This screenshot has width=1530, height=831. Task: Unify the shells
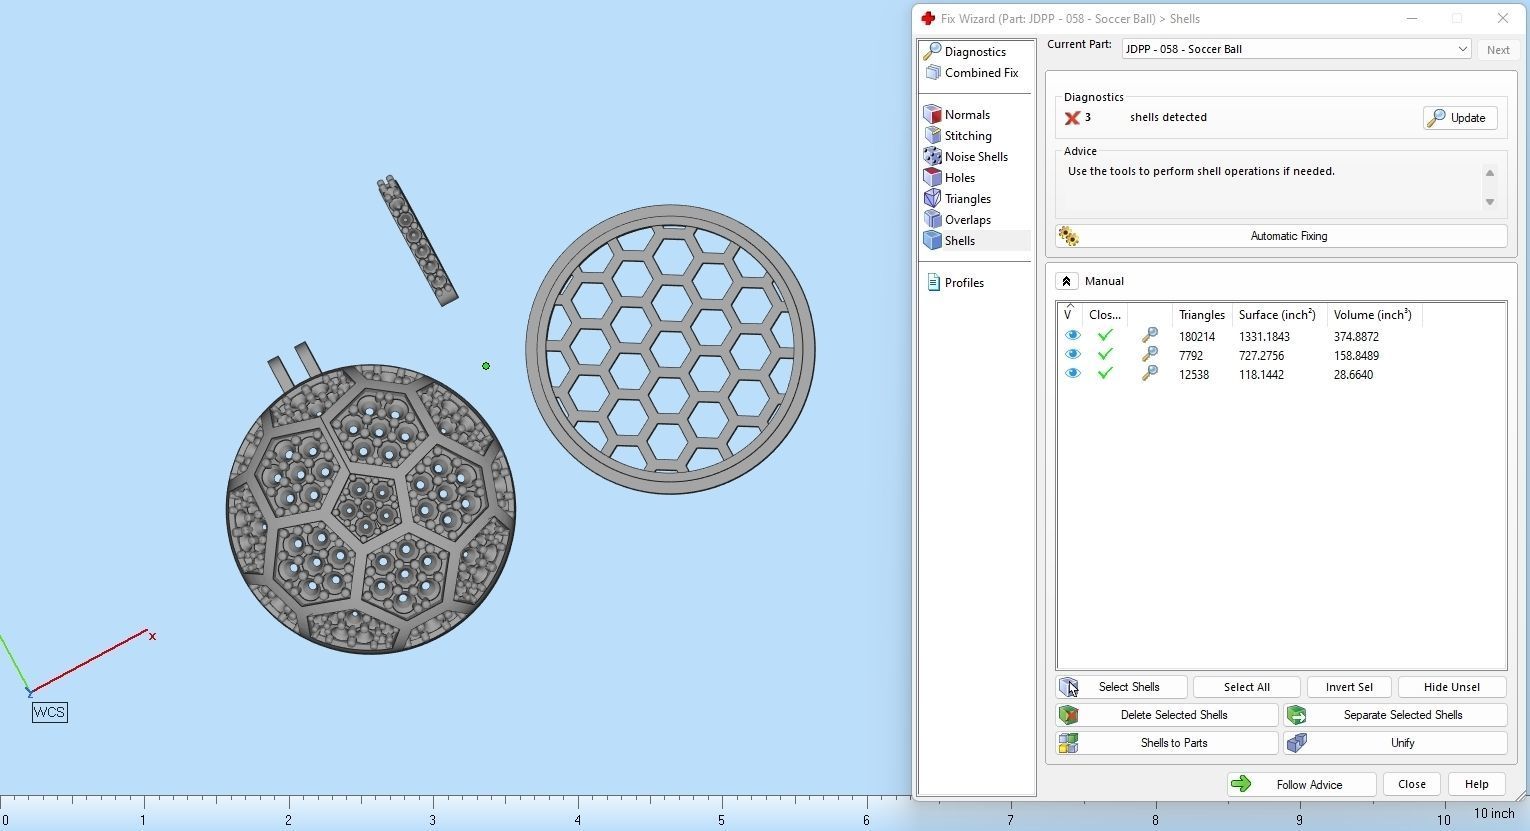pos(1395,743)
